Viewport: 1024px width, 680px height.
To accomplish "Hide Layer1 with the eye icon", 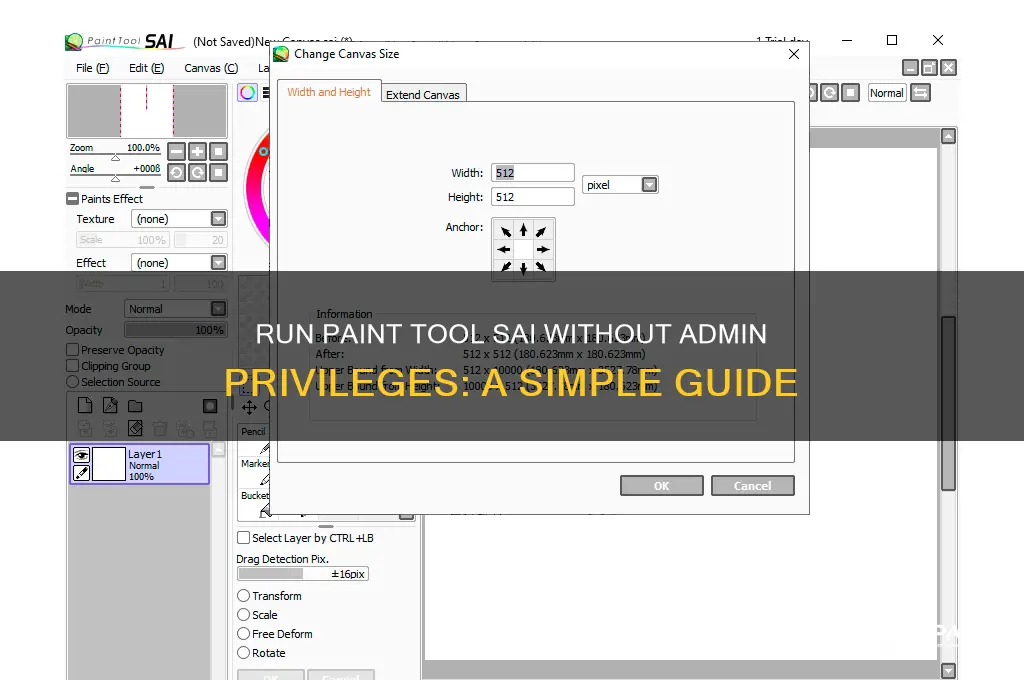I will (x=81, y=455).
